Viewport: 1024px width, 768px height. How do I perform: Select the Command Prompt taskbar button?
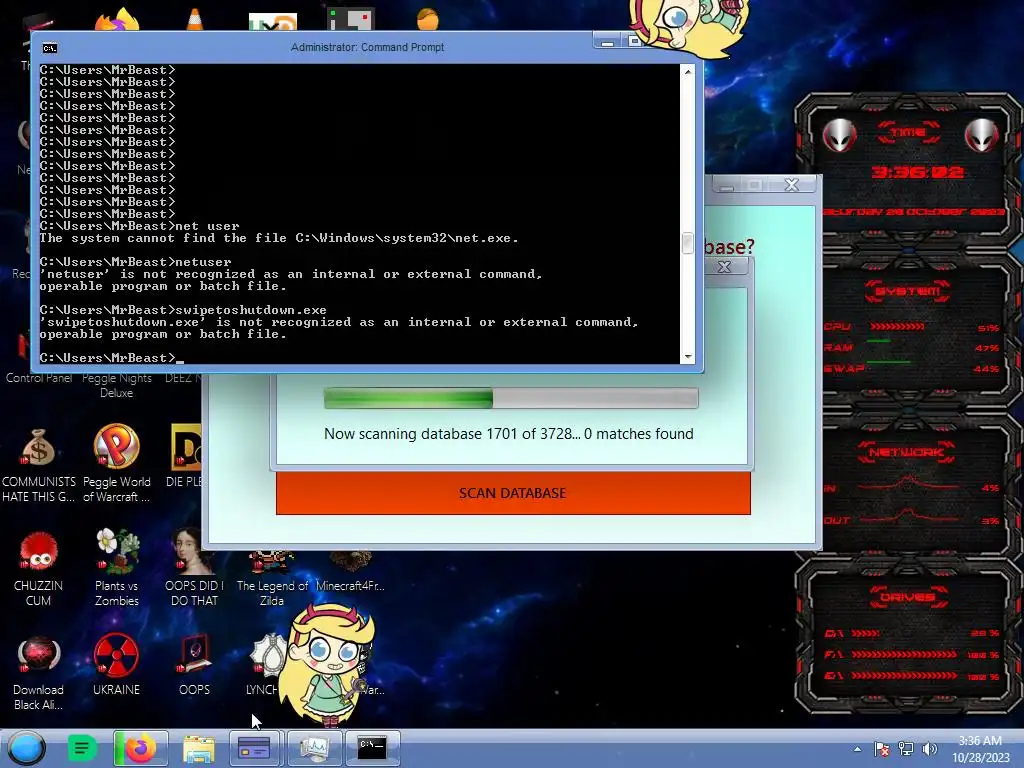point(372,748)
